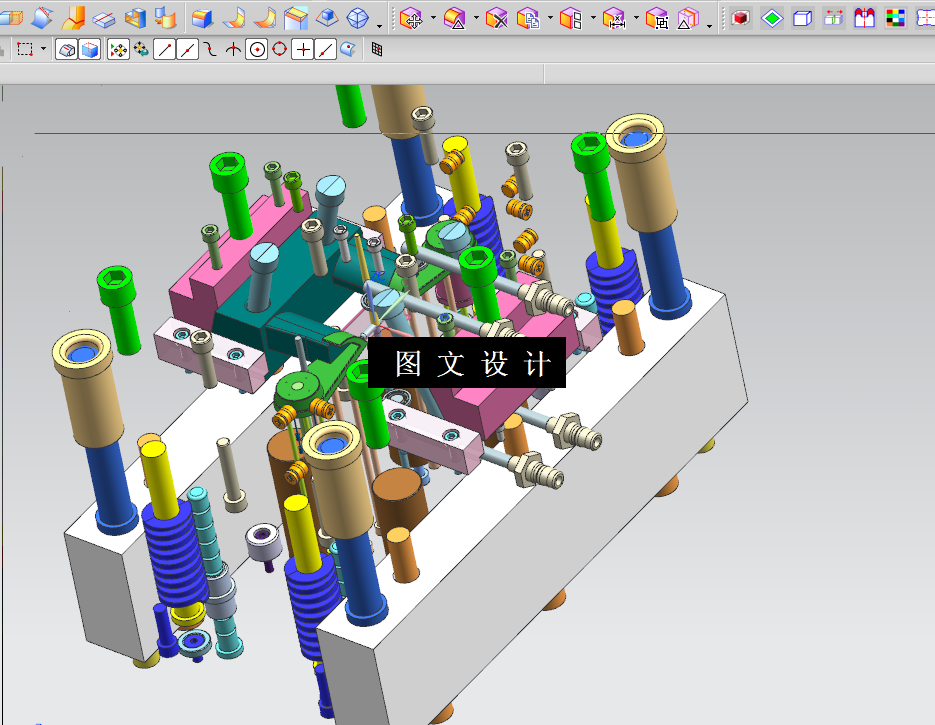The image size is (935, 725).
Task: Open the feature toolbar overflow arrow
Action: pos(380,26)
